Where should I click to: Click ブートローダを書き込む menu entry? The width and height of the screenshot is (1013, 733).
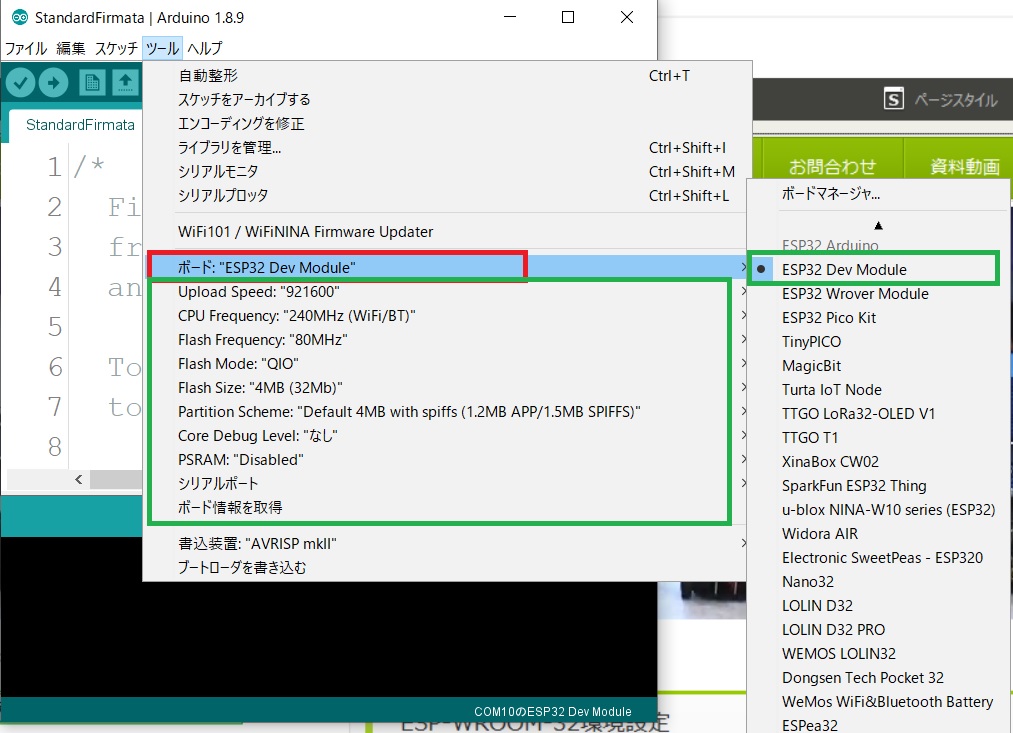point(447,567)
